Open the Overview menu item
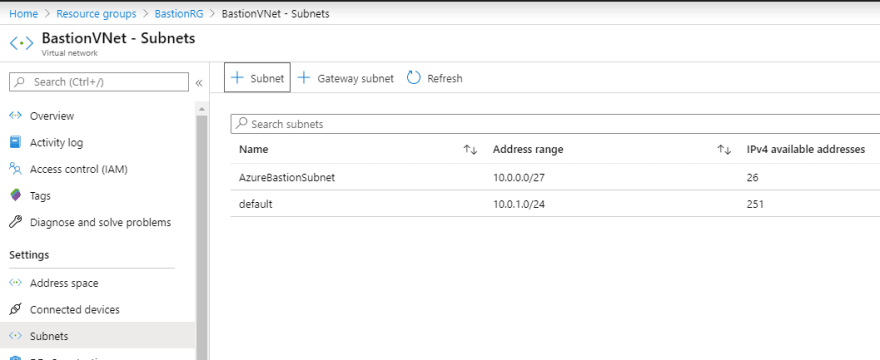 tap(52, 116)
